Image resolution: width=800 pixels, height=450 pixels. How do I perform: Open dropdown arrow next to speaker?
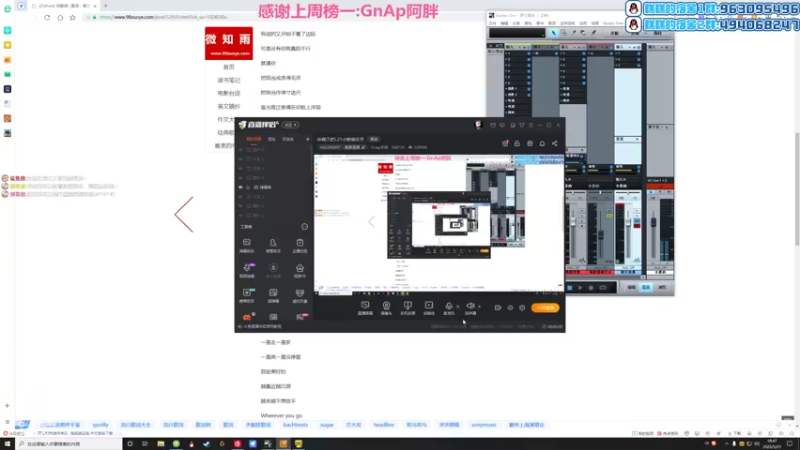479,307
